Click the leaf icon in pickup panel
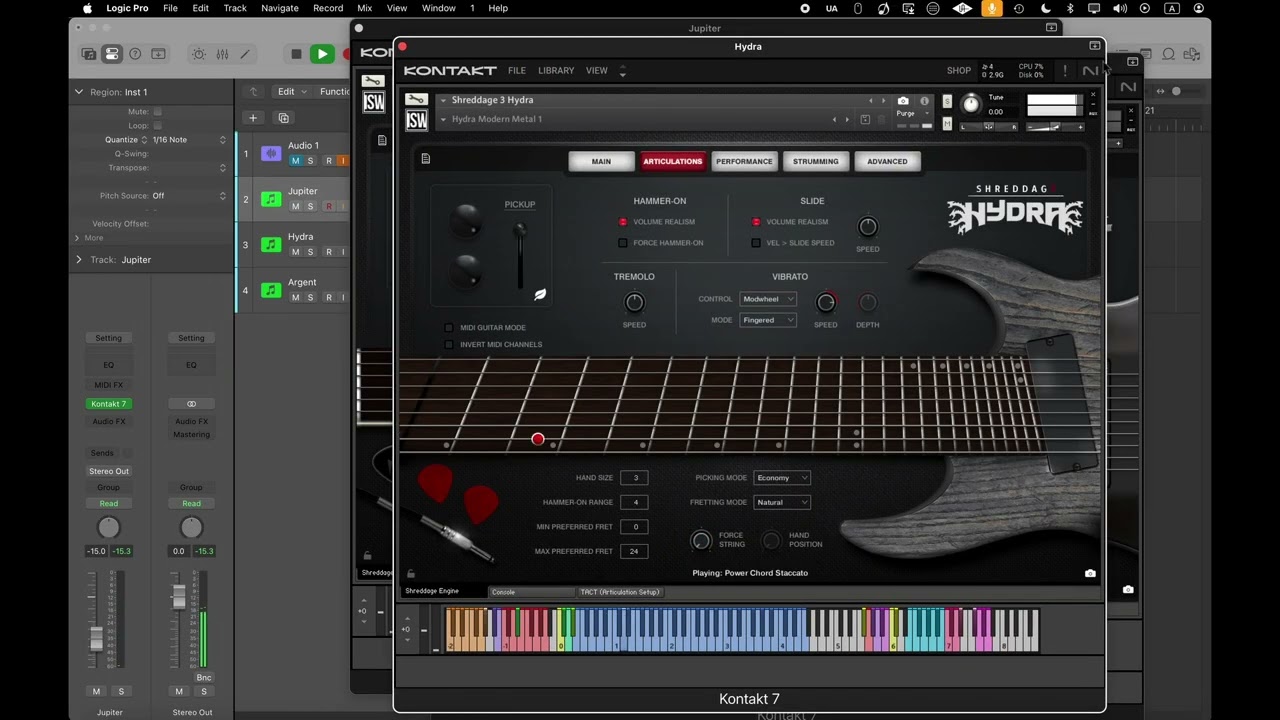 (540, 294)
